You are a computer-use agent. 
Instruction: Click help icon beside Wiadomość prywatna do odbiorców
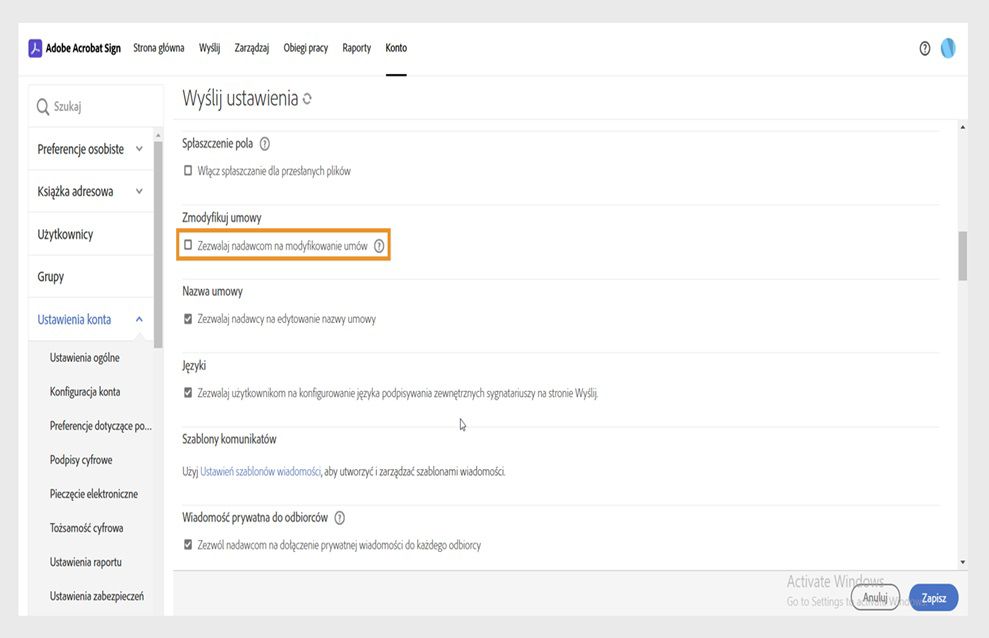pyautogui.click(x=340, y=518)
